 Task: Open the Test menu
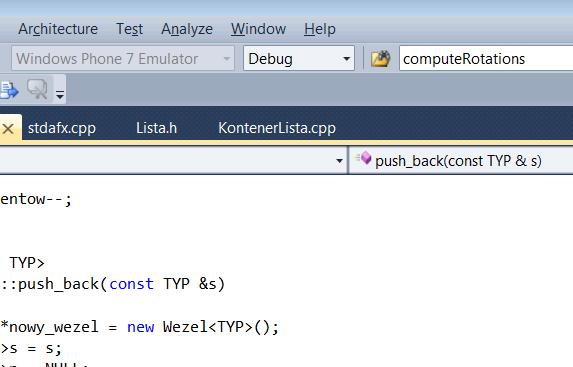[129, 29]
